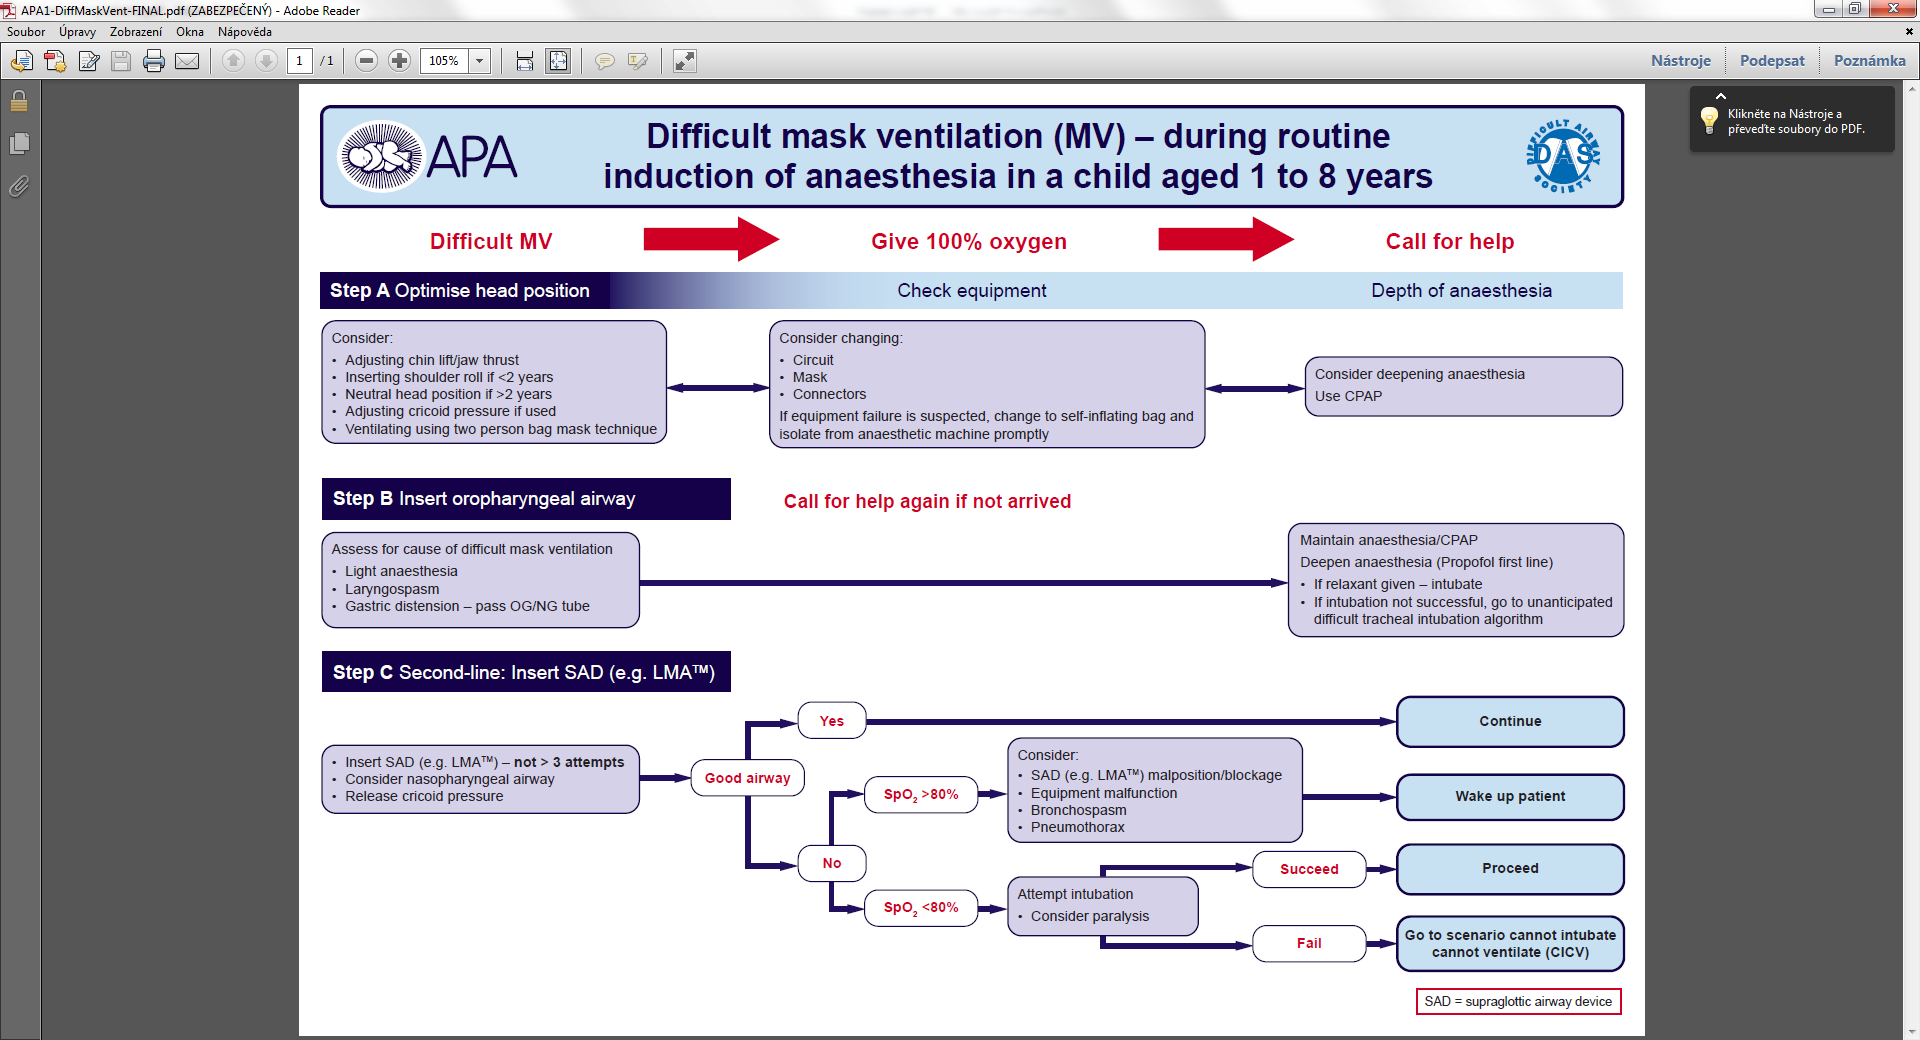
Task: Open the Okna menu
Action: coord(190,32)
